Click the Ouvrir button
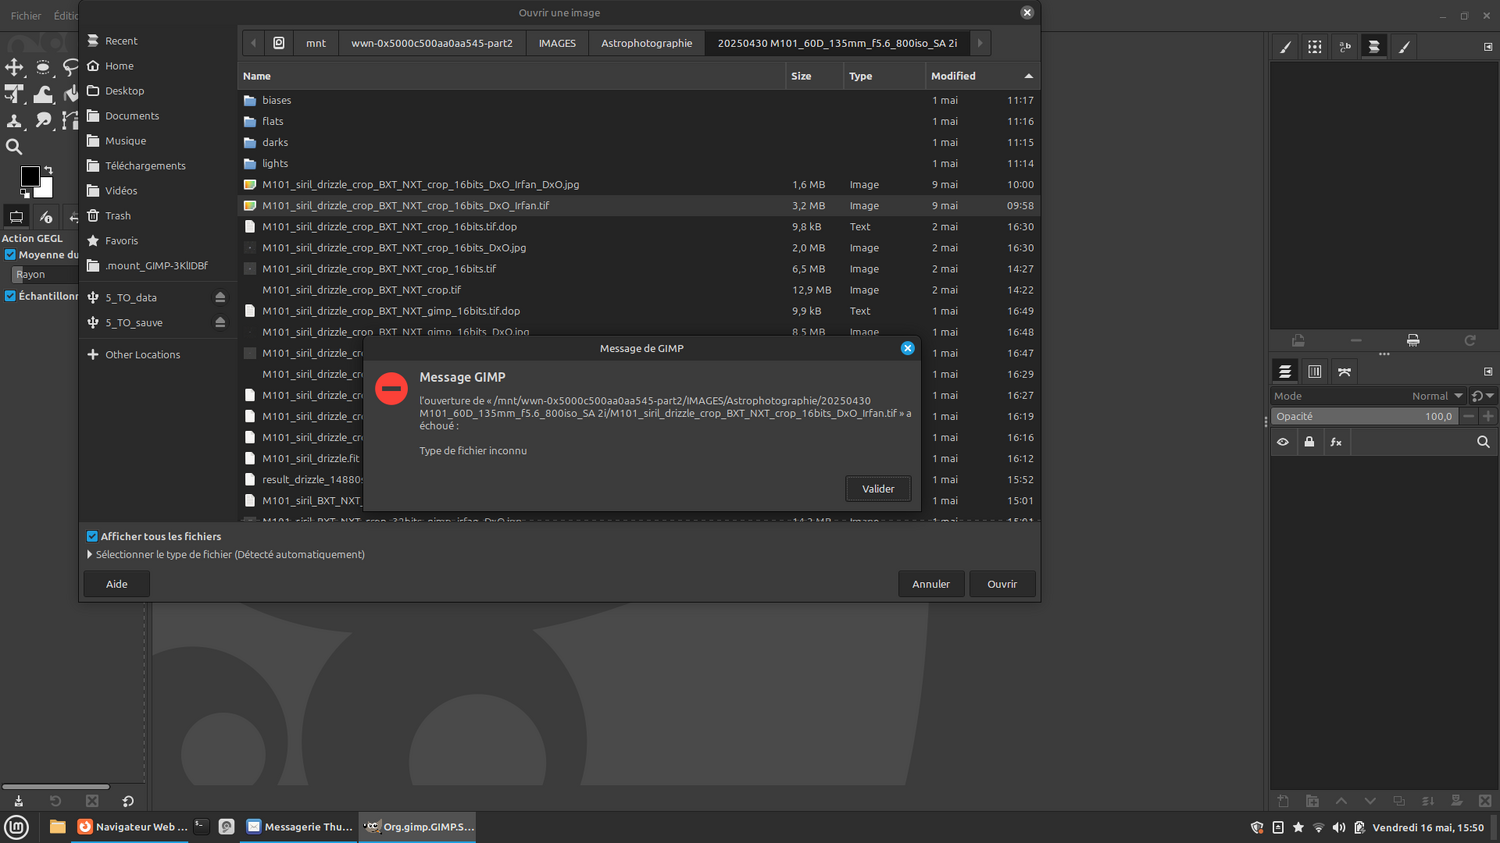Viewport: 1500px width, 843px height. [x=1002, y=584]
